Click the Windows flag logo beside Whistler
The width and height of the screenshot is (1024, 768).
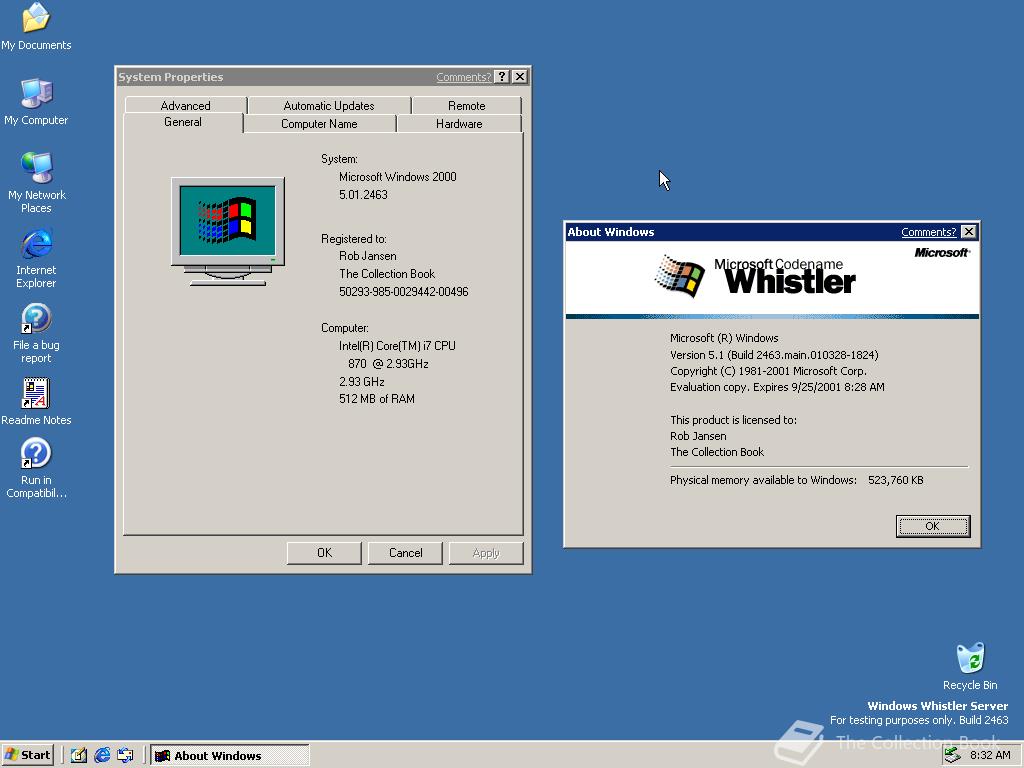[679, 276]
